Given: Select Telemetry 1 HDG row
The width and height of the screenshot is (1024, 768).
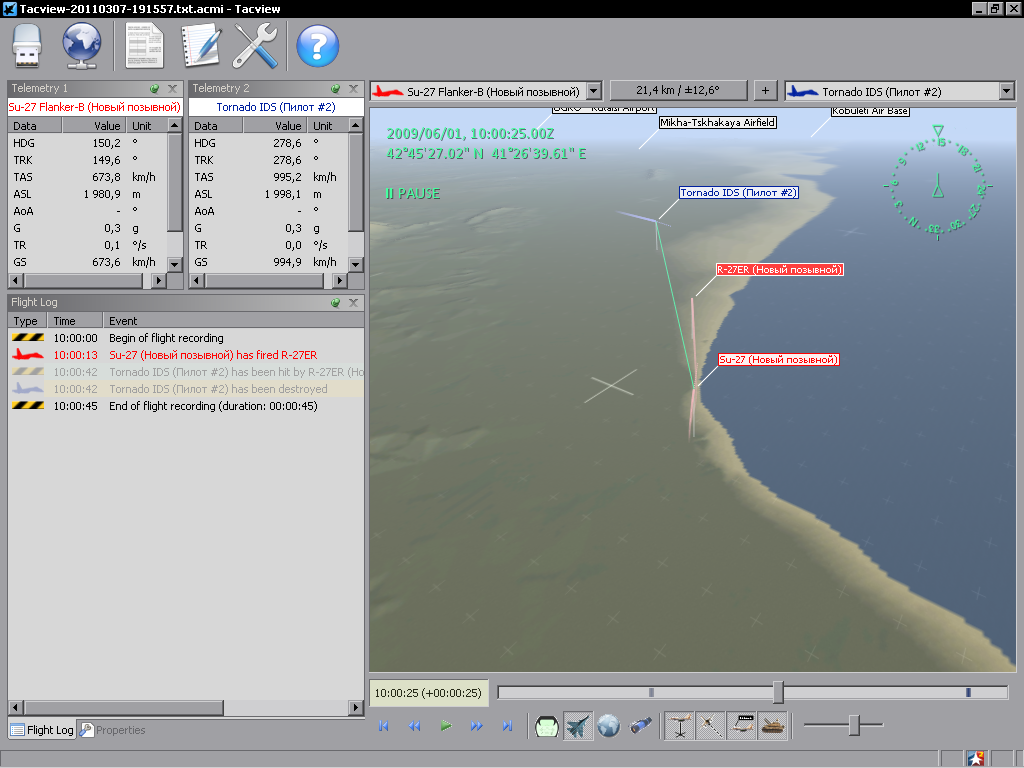Looking at the screenshot, I should (x=88, y=142).
